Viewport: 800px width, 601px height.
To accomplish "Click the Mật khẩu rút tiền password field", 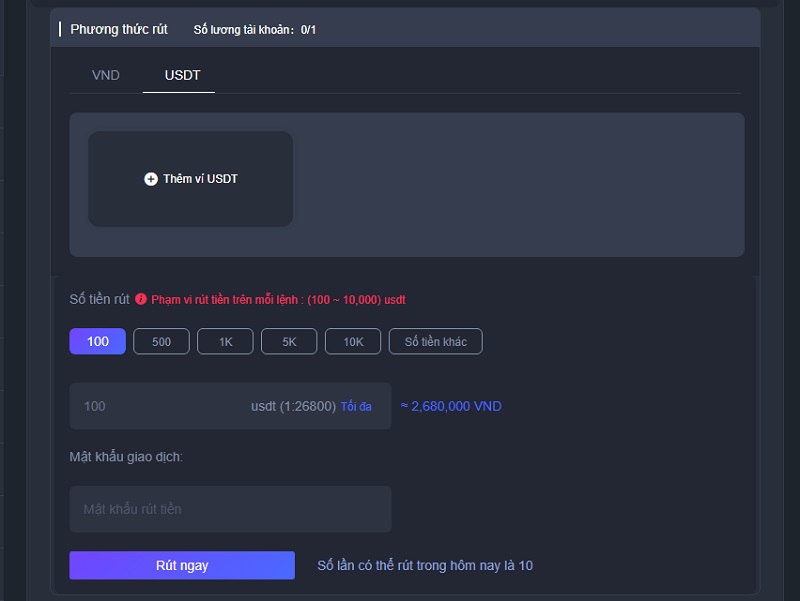I will click(229, 509).
